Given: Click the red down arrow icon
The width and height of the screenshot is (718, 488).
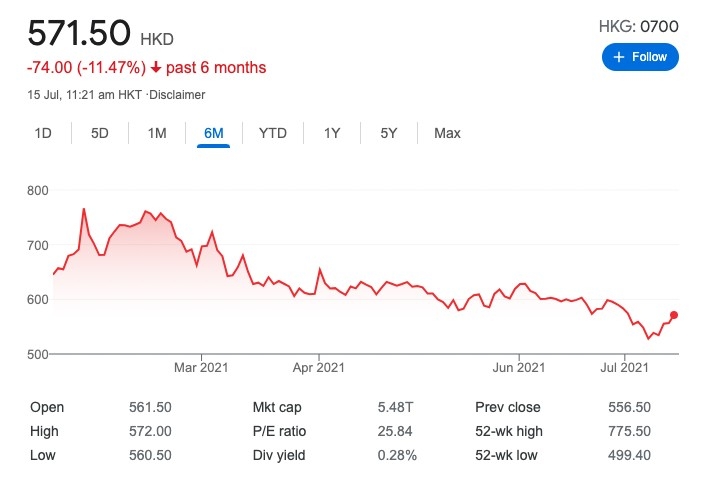Looking at the screenshot, I should tap(156, 68).
